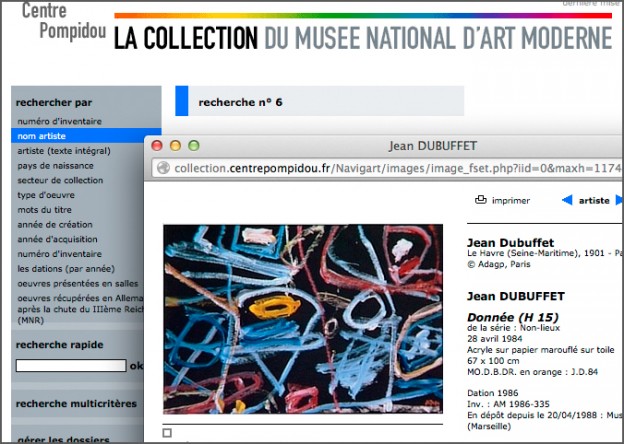Open the Donnée (H 15) painting image
This screenshot has width=624, height=444.
(x=303, y=319)
